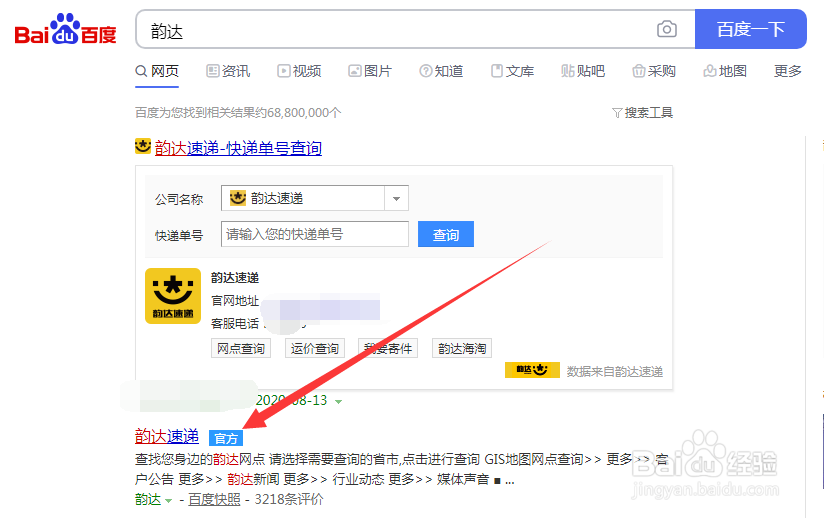Click the 官网地址 label

point(235,301)
